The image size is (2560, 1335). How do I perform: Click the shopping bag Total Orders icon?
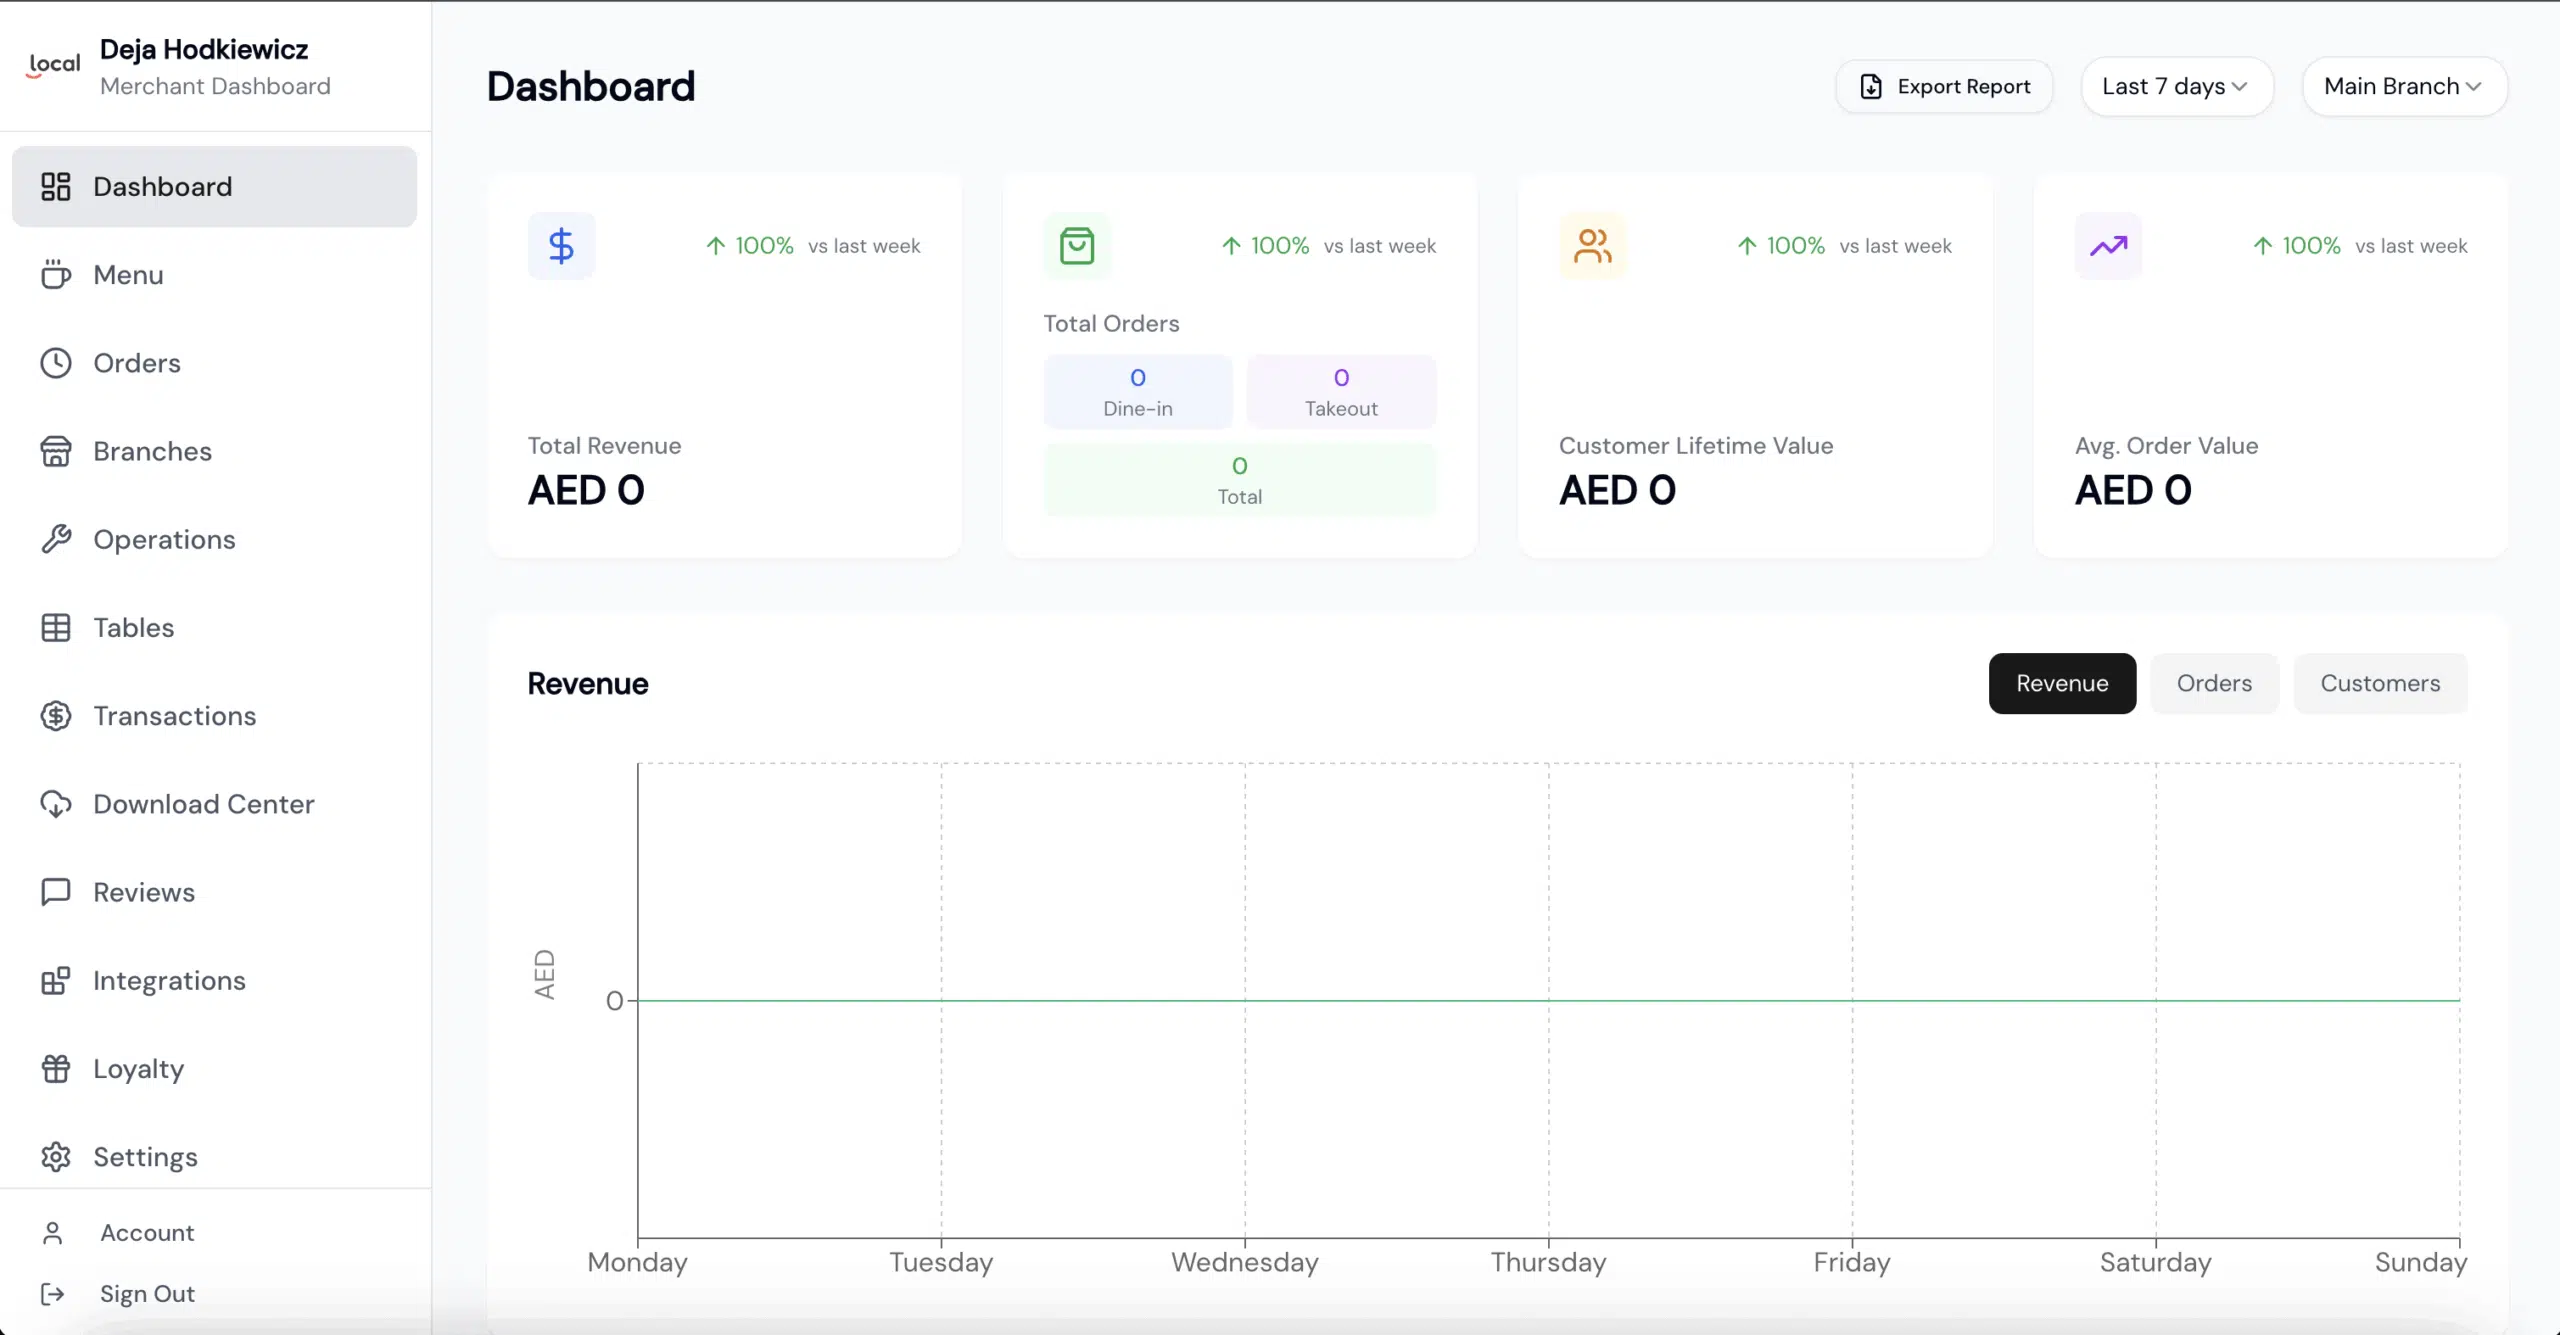click(x=1077, y=246)
